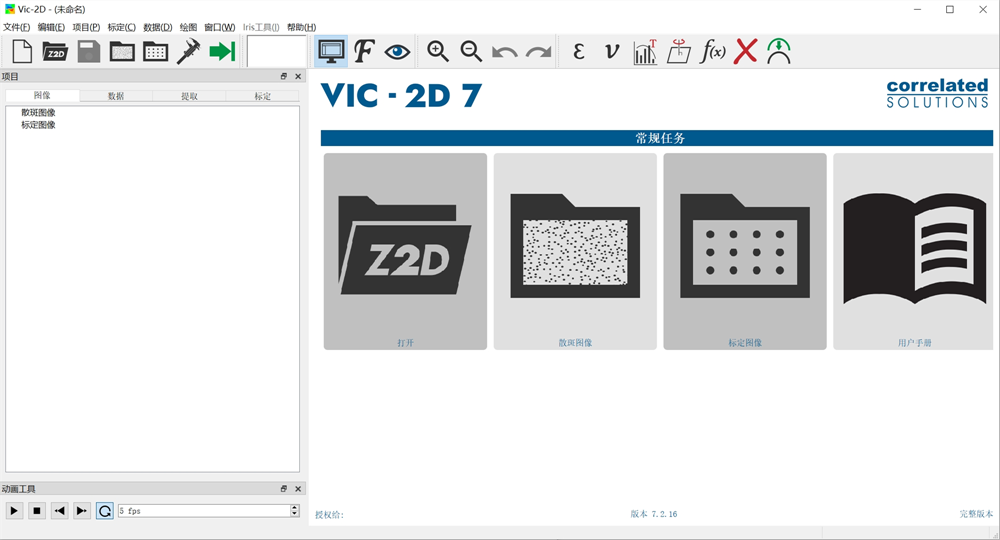The image size is (1000, 540).
Task: Click the empty toolbar input box
Action: tap(277, 52)
